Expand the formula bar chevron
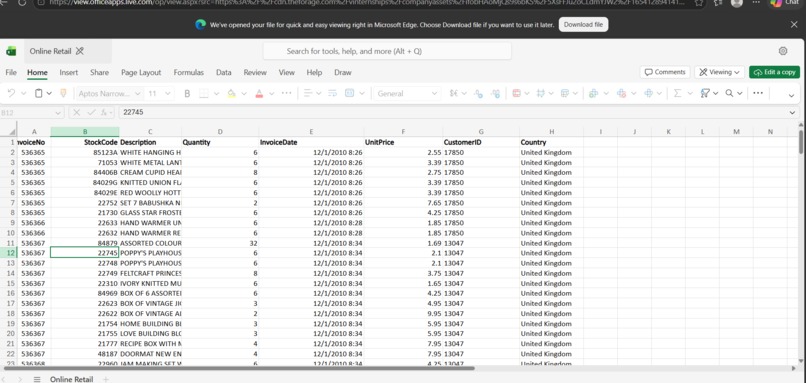The image size is (806, 383). coord(792,113)
